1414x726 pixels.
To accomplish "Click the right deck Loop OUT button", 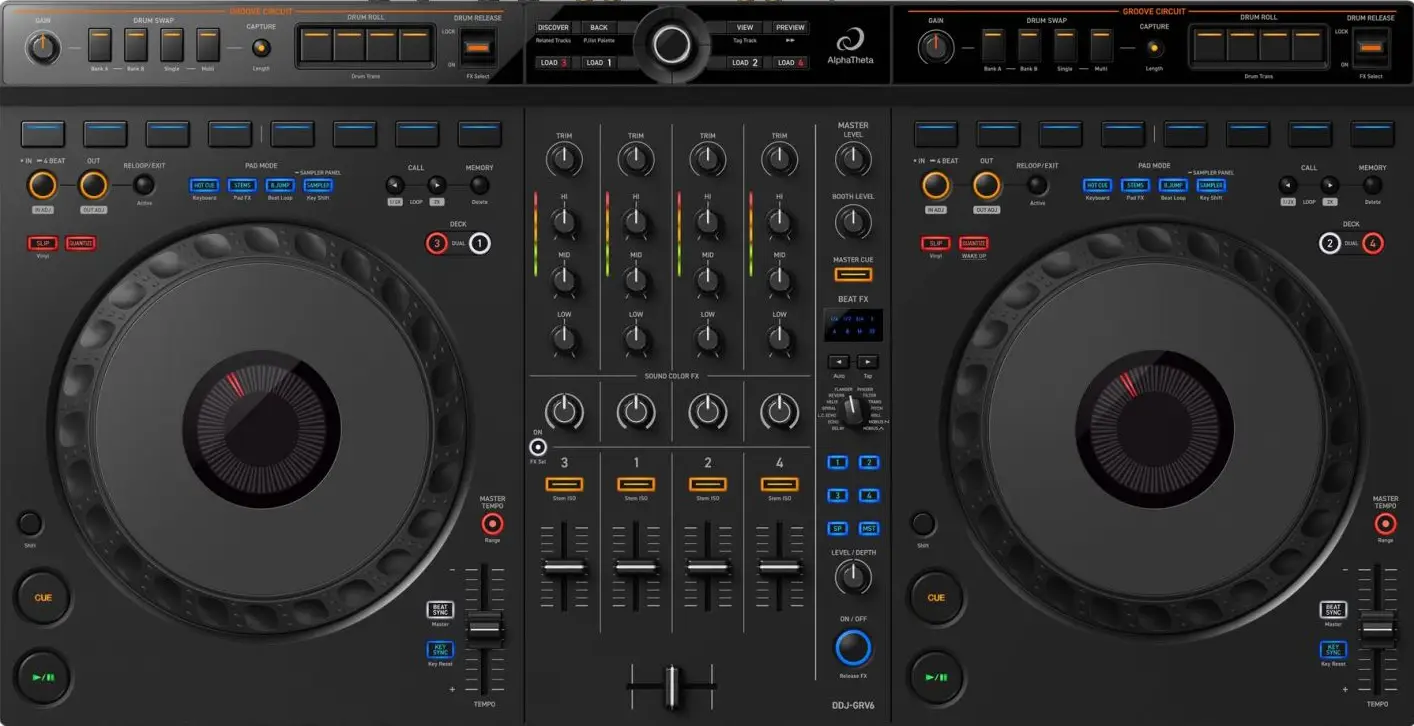I will [986, 185].
